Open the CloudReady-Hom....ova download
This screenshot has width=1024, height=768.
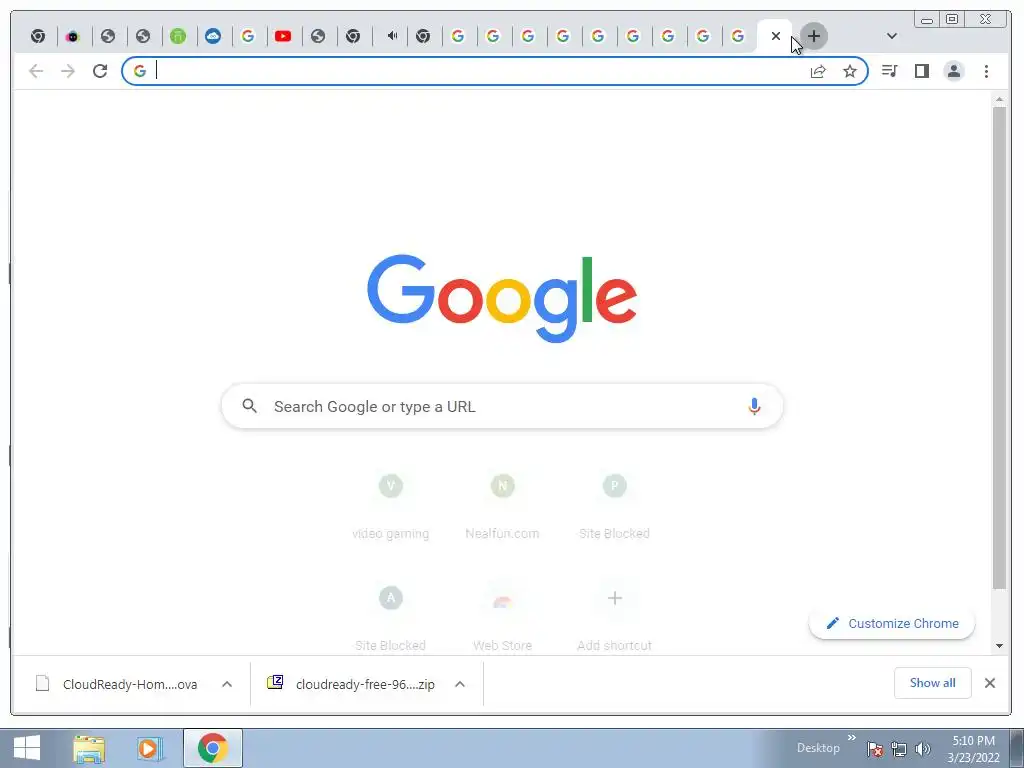coord(118,684)
